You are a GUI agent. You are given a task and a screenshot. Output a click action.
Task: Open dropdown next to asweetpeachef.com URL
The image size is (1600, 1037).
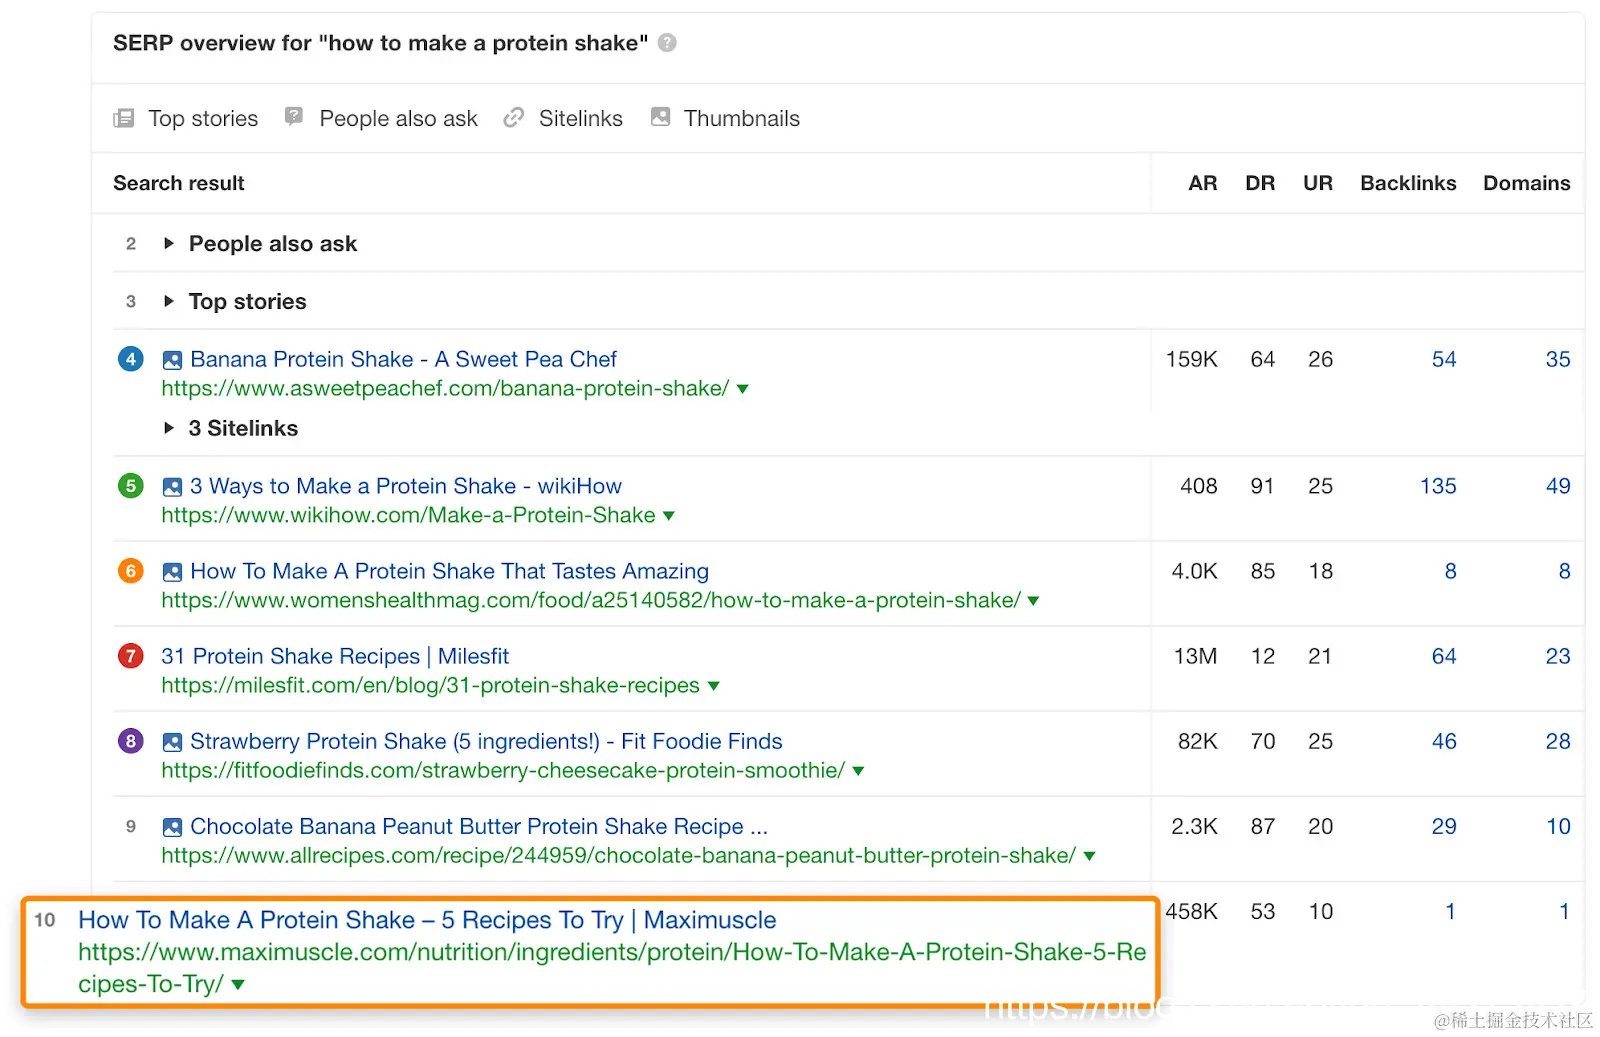tap(743, 389)
